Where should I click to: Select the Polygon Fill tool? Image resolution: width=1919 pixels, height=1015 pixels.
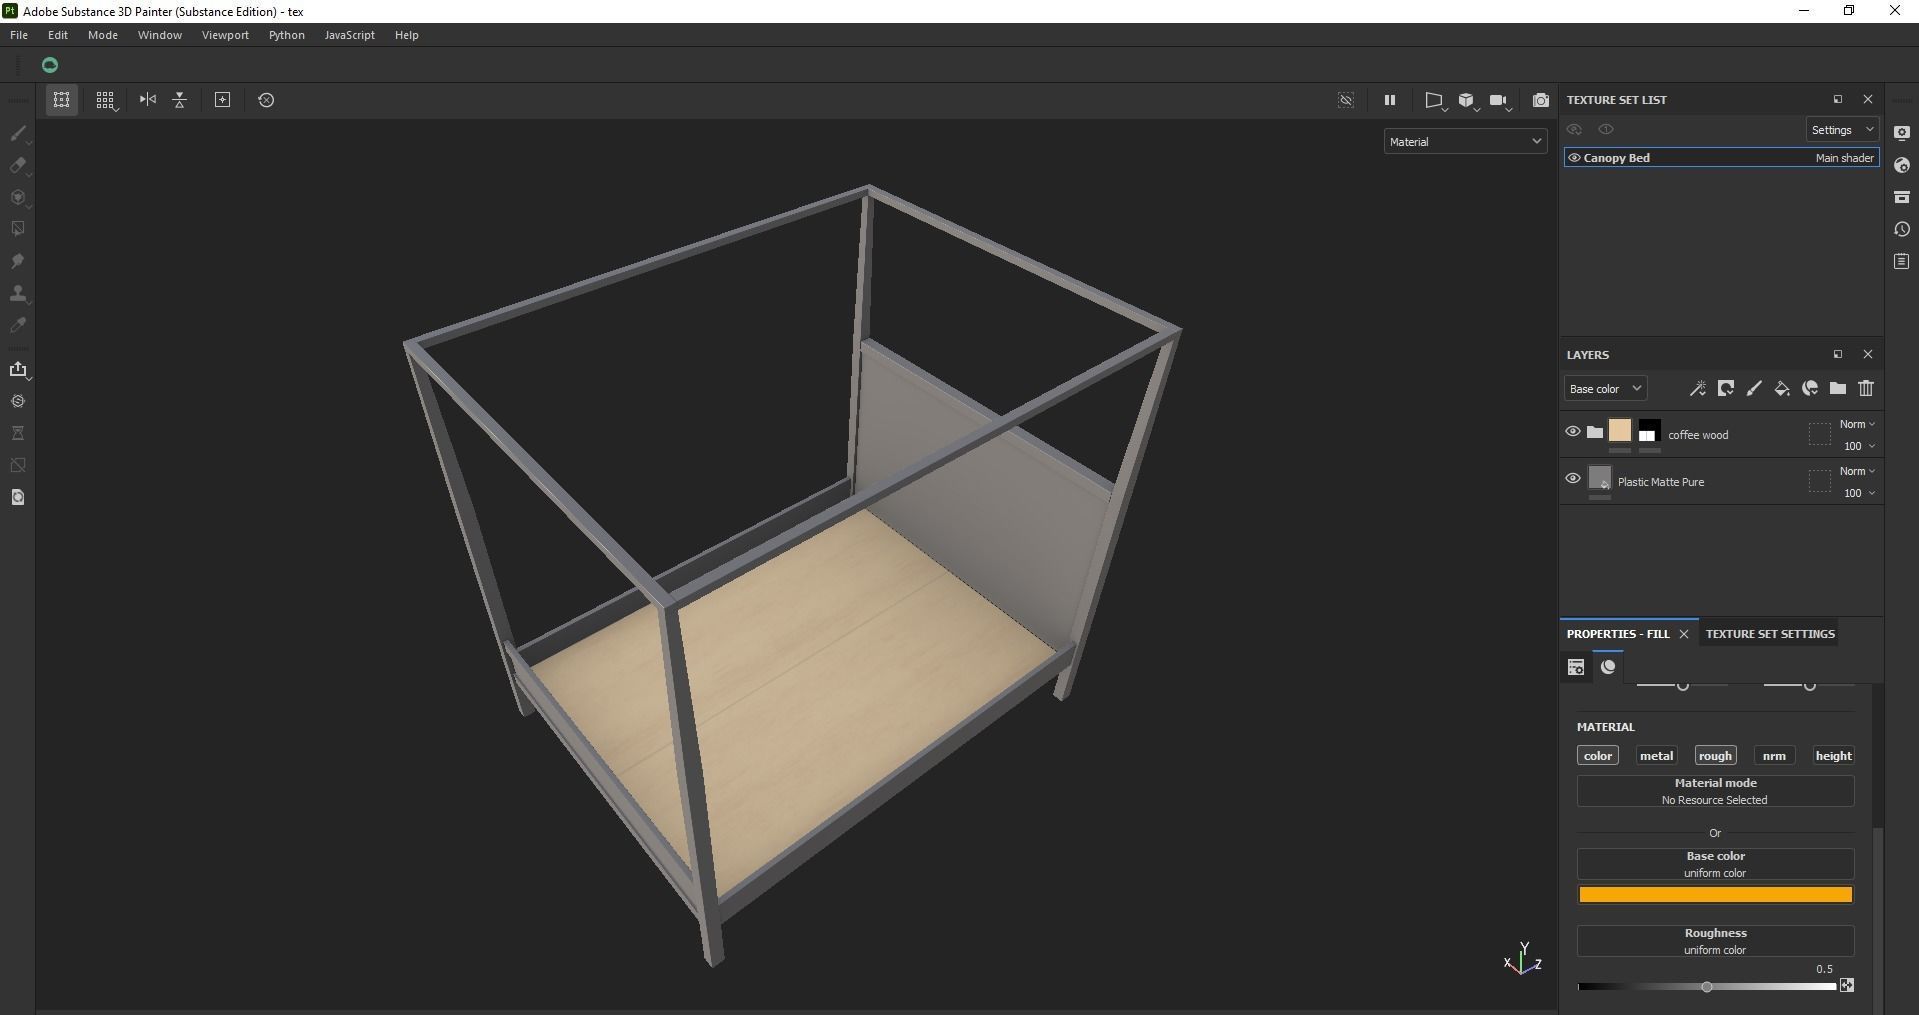coord(18,229)
